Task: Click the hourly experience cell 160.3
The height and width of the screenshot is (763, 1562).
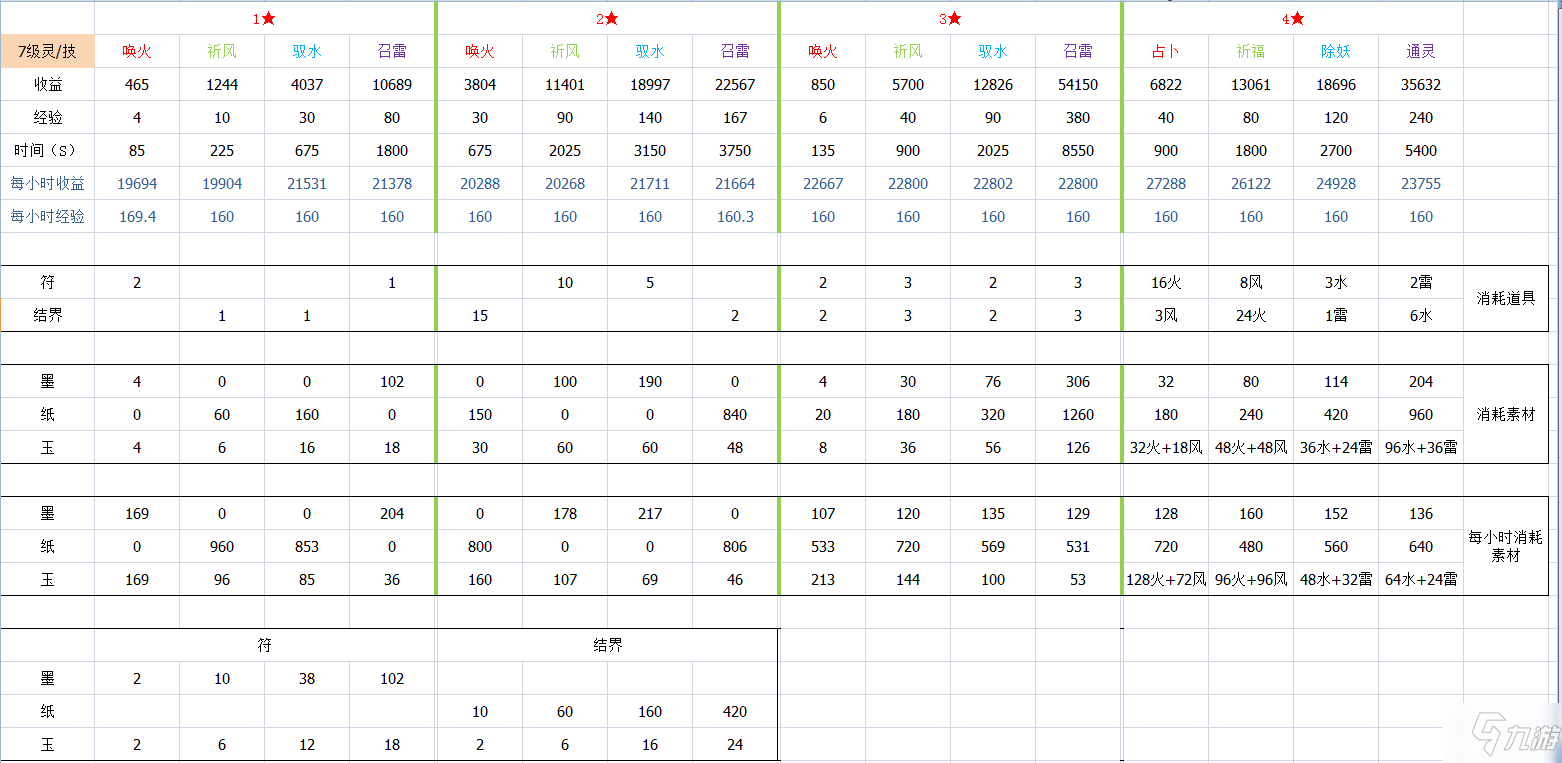Action: click(735, 217)
